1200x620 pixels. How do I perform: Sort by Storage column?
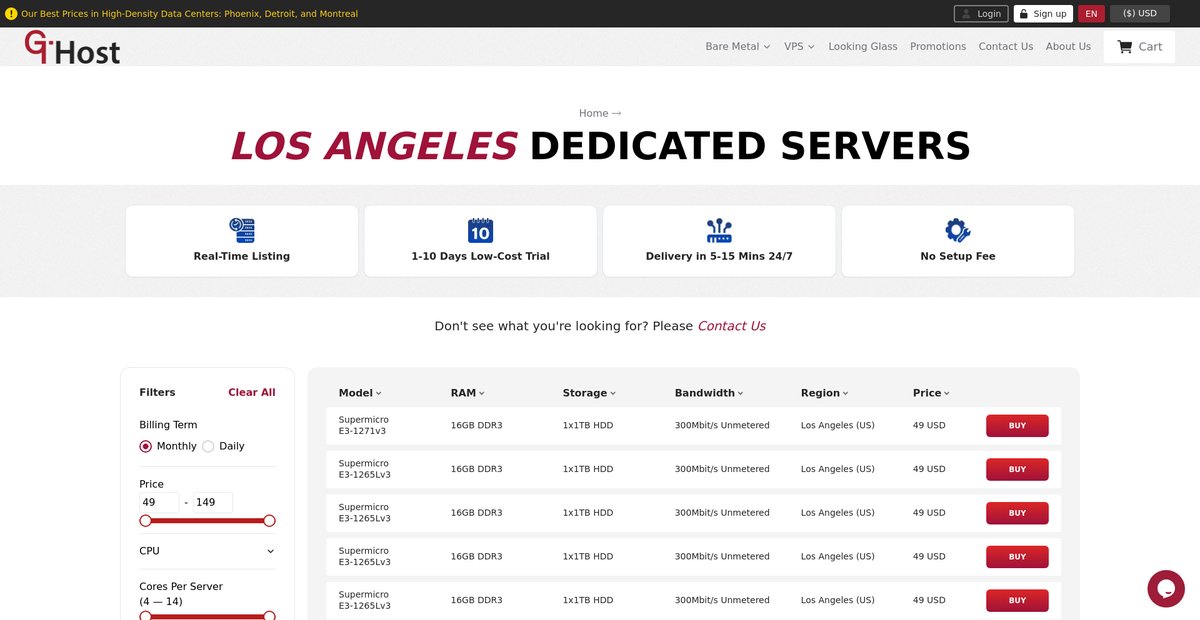[589, 393]
